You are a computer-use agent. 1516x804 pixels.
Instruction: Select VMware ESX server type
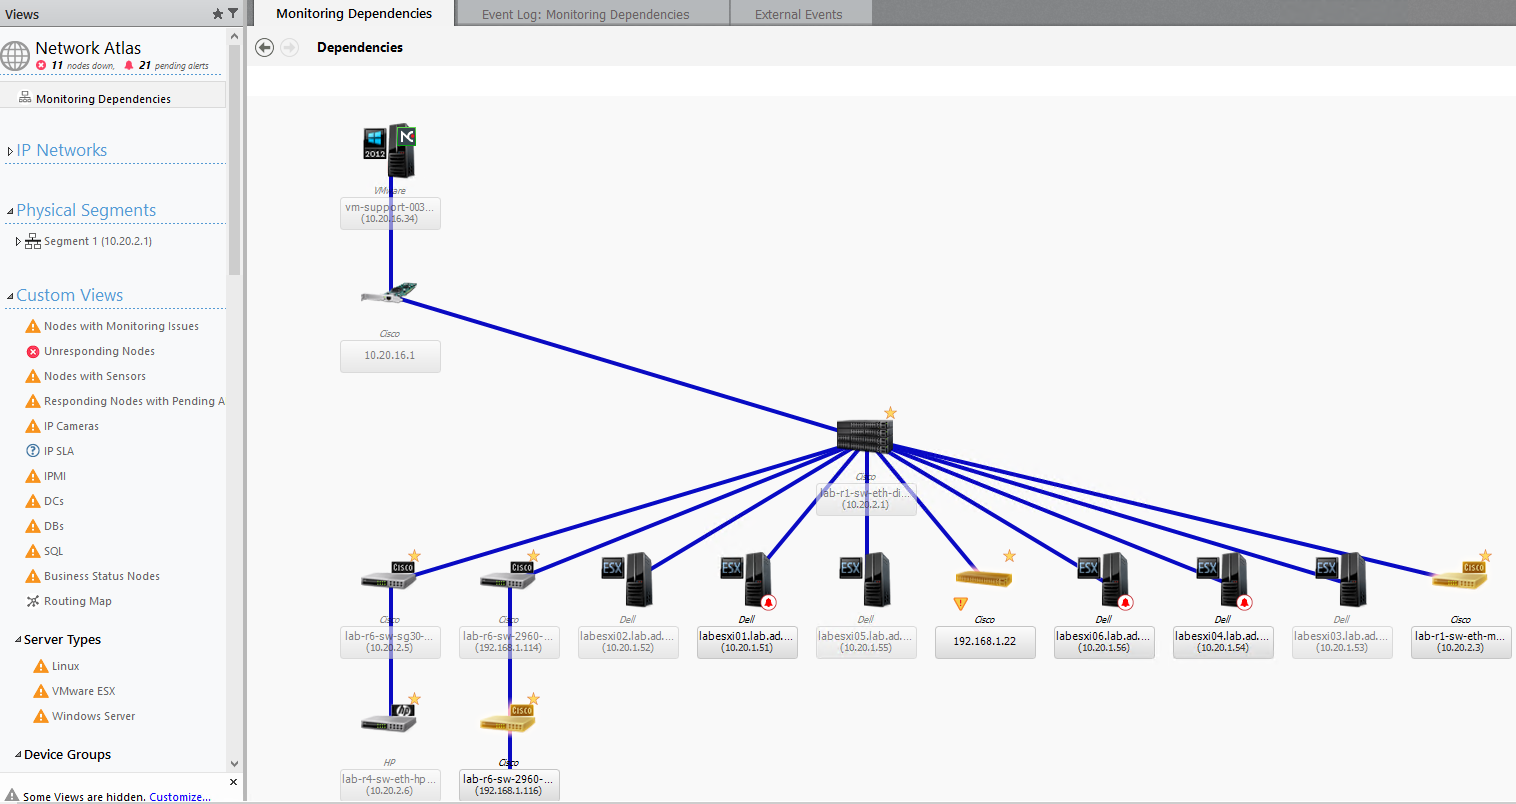[x=83, y=691]
